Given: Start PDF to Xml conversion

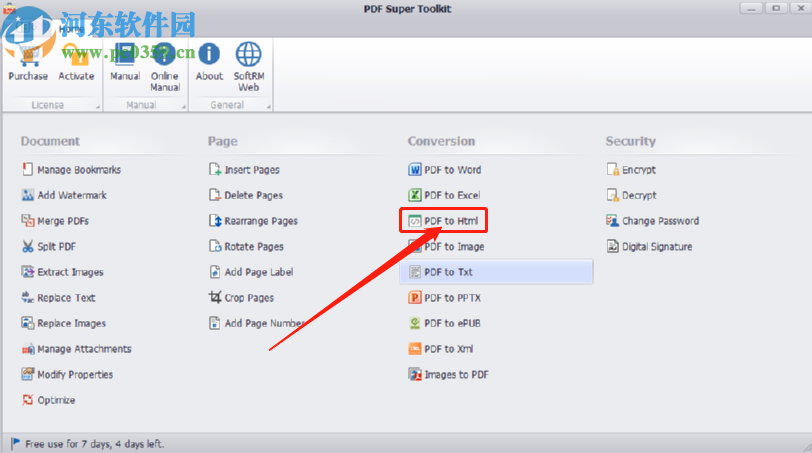Looking at the screenshot, I should coord(441,349).
